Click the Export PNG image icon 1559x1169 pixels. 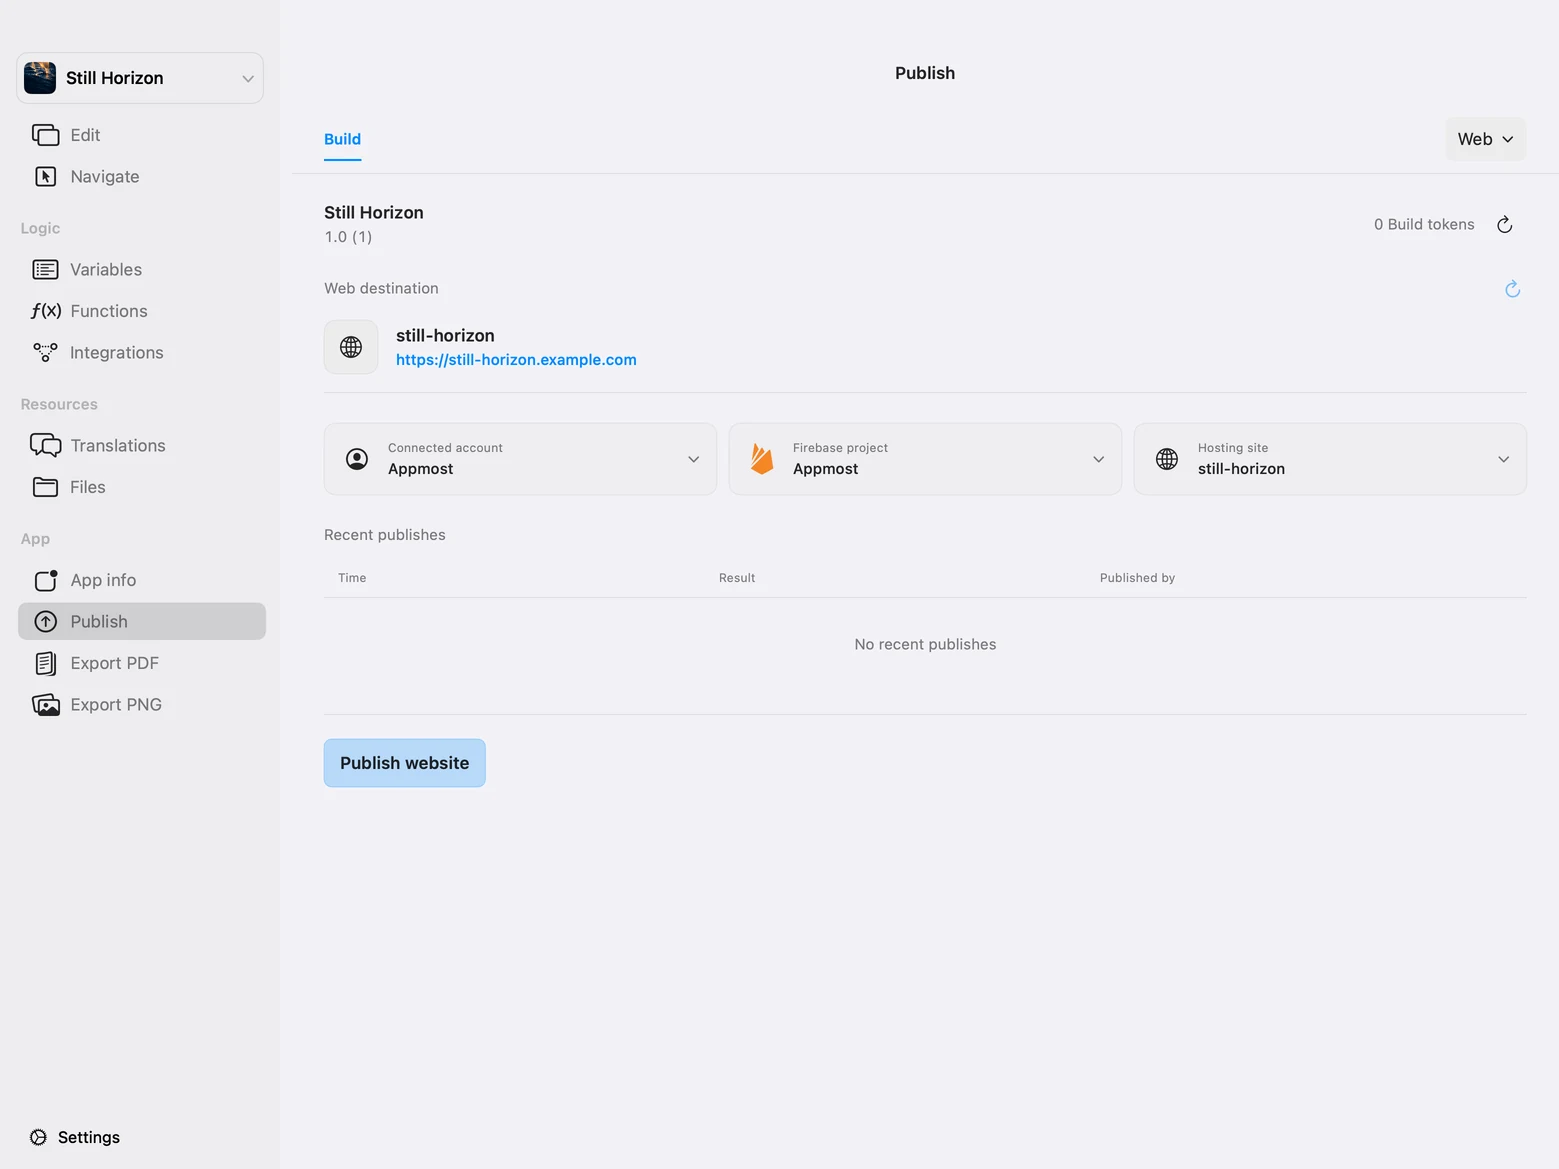click(x=46, y=705)
